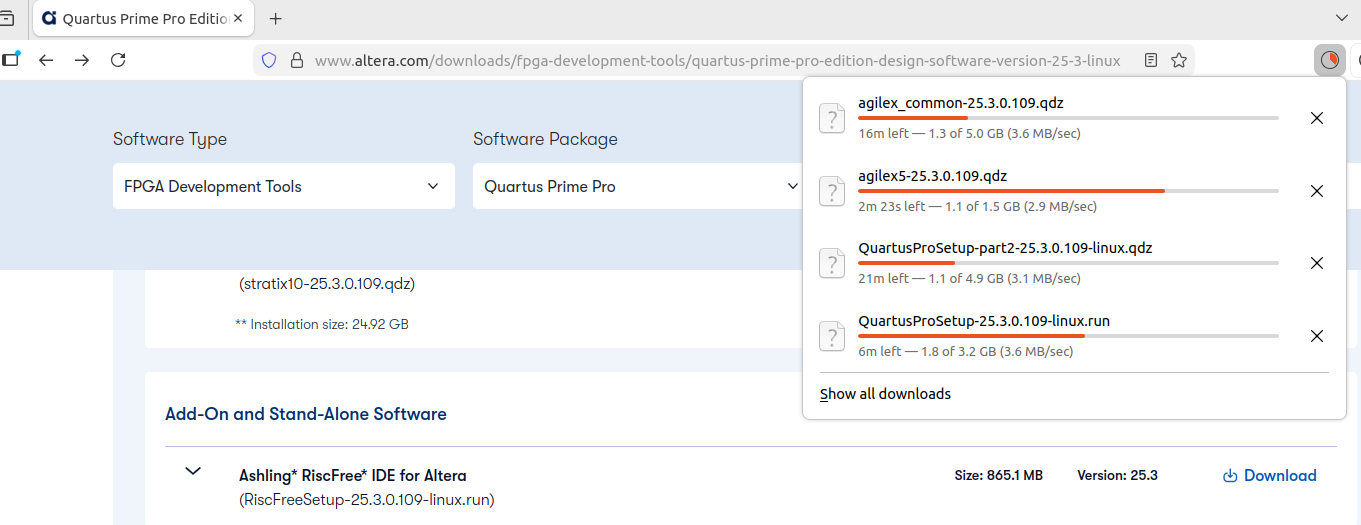The height and width of the screenshot is (525, 1361).
Task: Click the Firefox downloads toolbar icon
Action: coord(1329,60)
